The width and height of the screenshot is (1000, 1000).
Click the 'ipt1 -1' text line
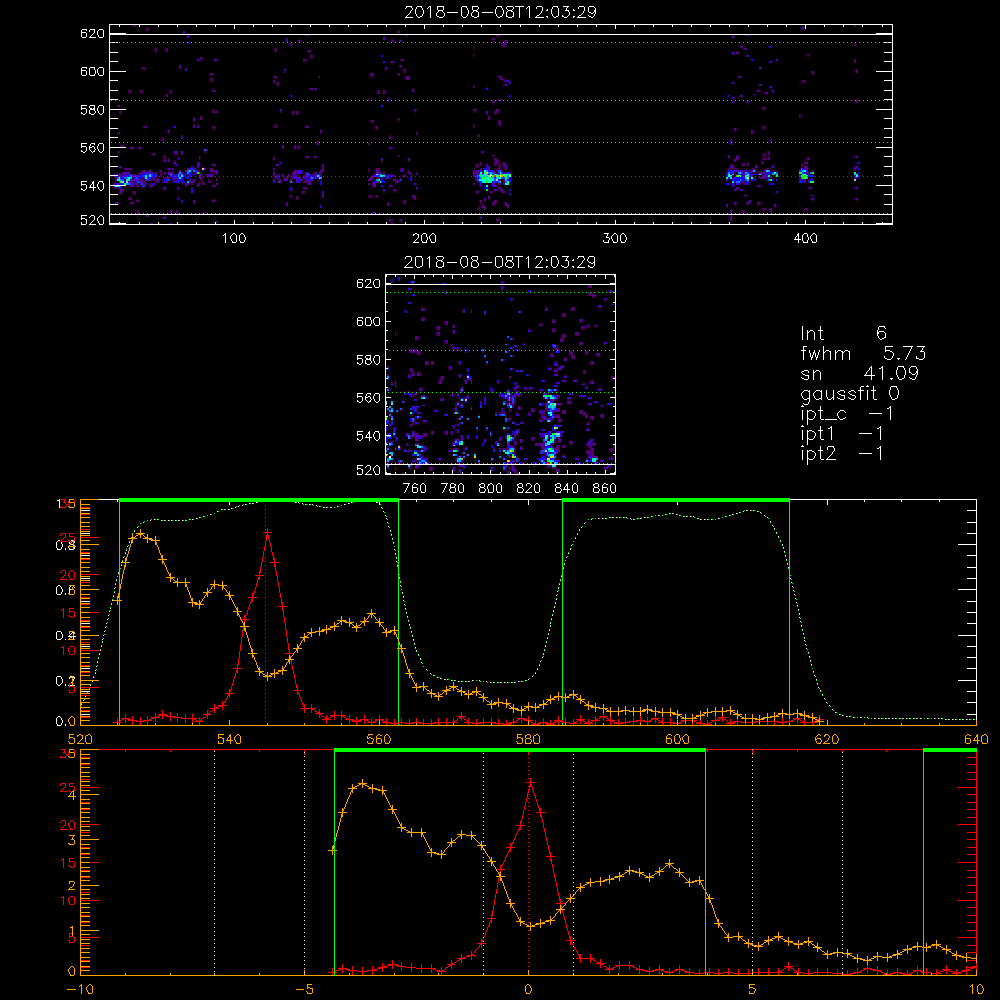click(x=842, y=434)
